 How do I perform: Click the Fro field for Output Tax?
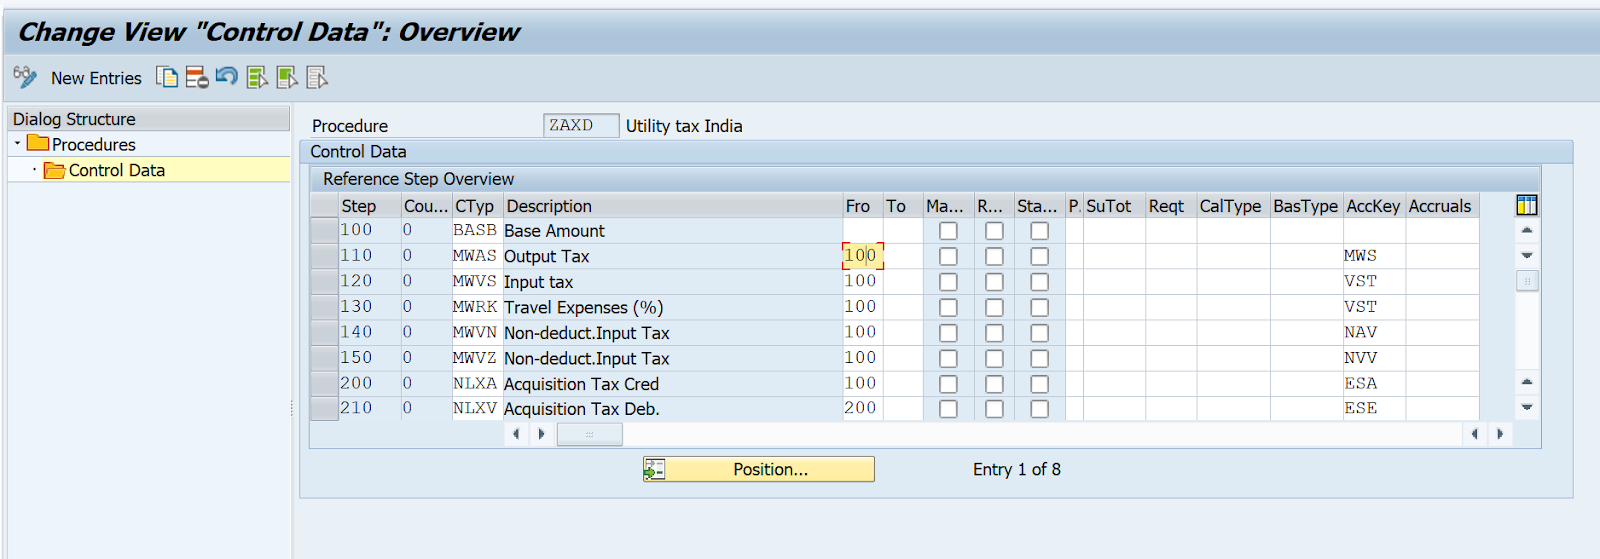862,256
